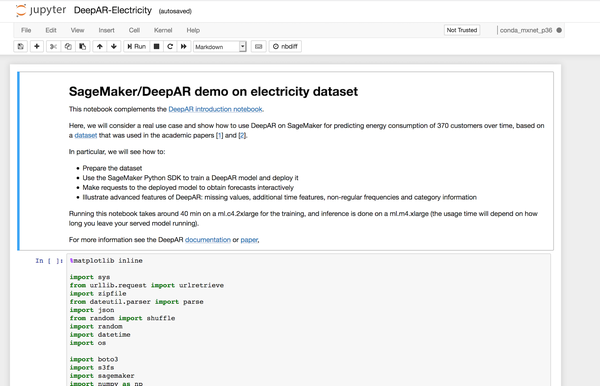Open the Kernel menu
This screenshot has height=386, width=600.
coord(163,30)
